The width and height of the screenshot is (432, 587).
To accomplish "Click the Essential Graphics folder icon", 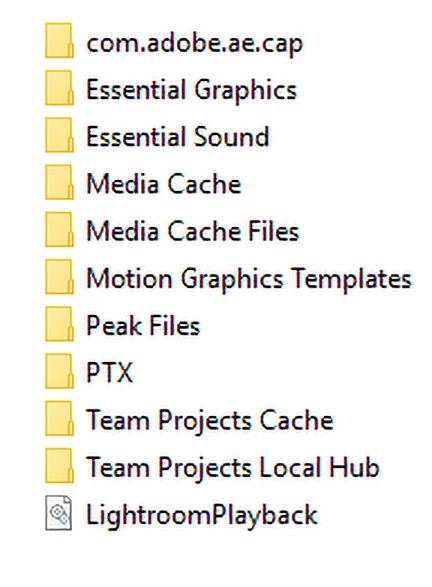I will (59, 88).
